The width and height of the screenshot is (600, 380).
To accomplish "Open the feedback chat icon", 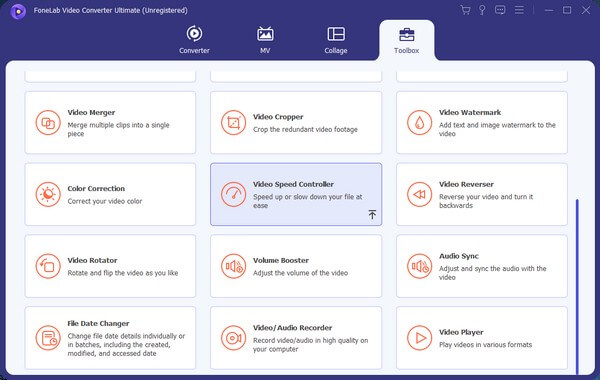I will 500,10.
